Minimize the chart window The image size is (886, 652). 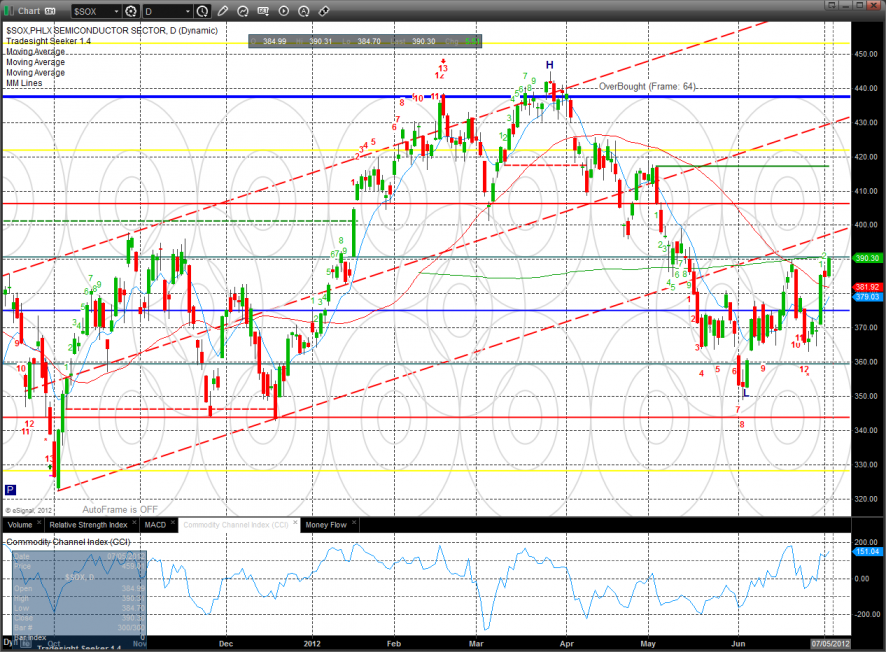[x=846, y=5]
